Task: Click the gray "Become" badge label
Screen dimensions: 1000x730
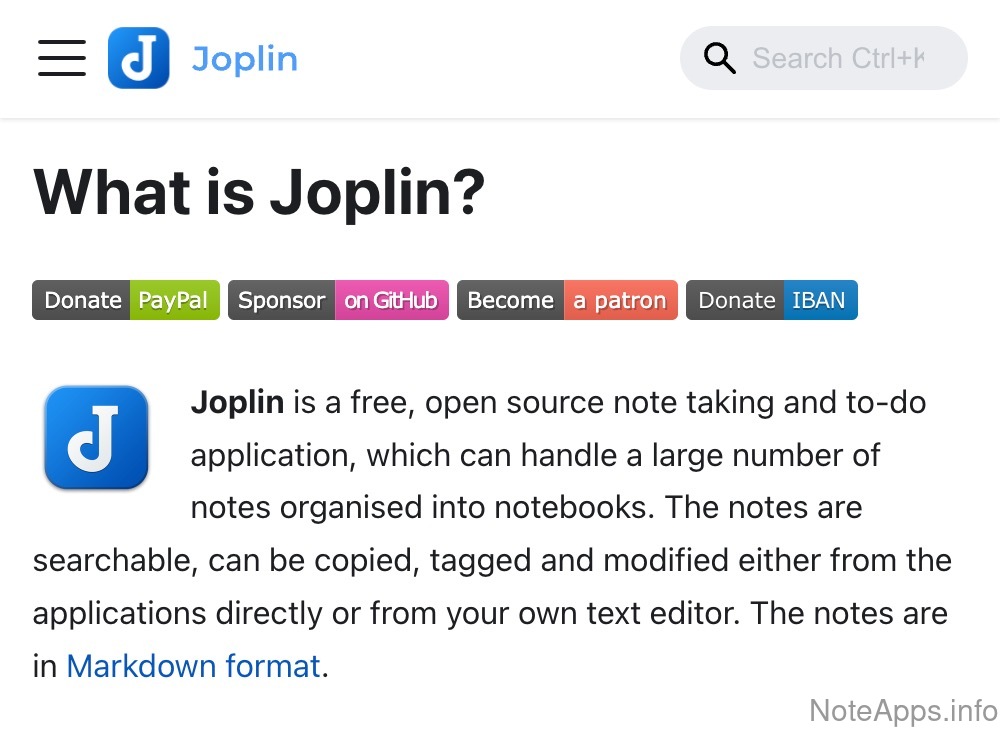Action: pos(510,300)
